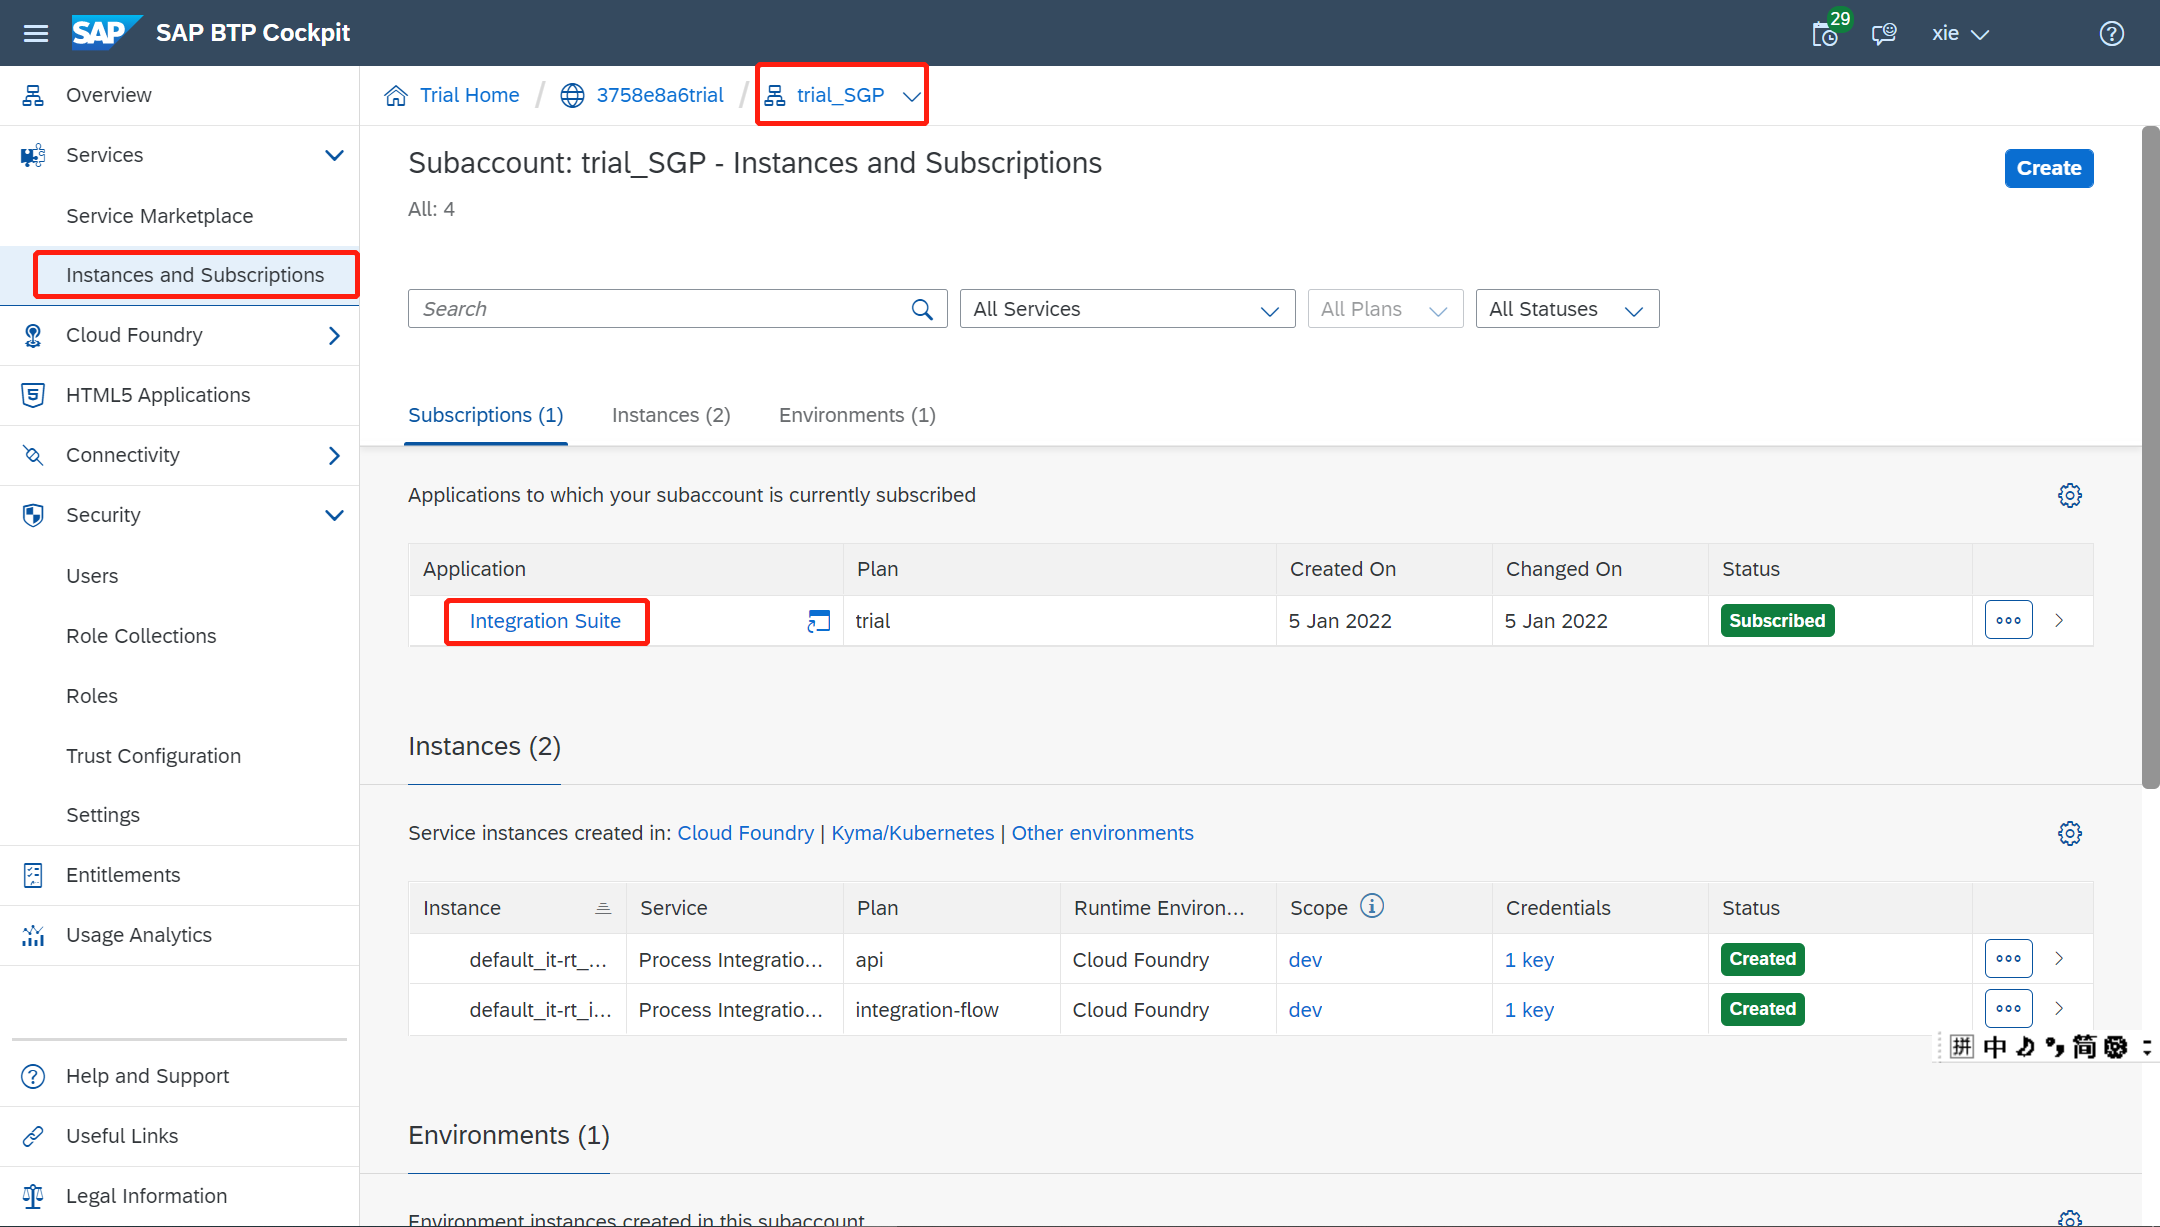
Task: Open dev scope link for api instance
Action: 1305,960
